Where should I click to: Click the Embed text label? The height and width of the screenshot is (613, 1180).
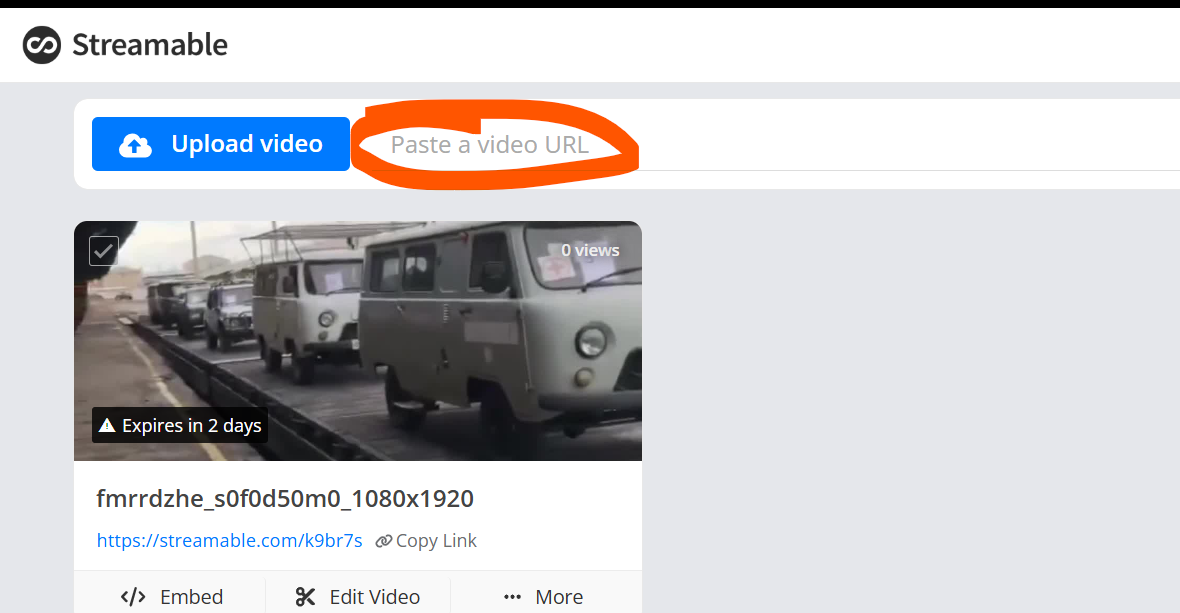[x=191, y=597]
